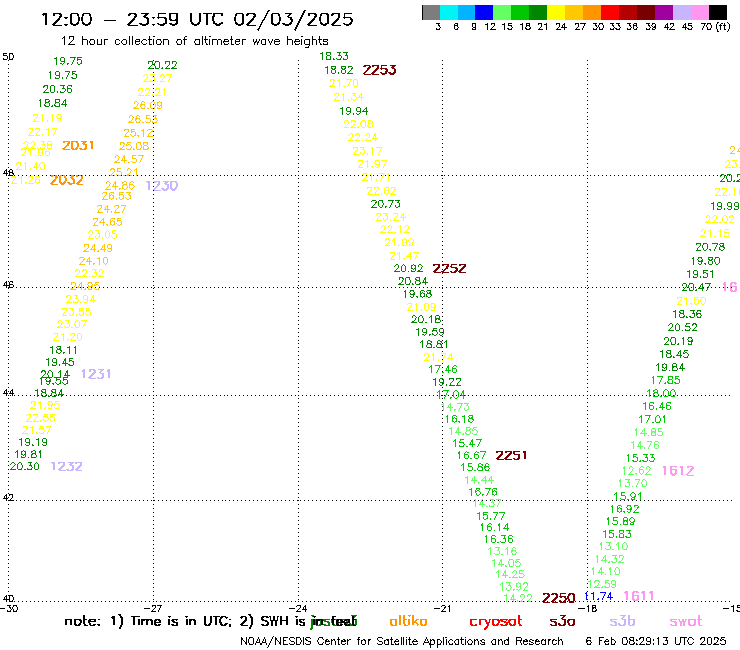Click the wave height value 13.92
The image size is (740, 650).
point(514,587)
